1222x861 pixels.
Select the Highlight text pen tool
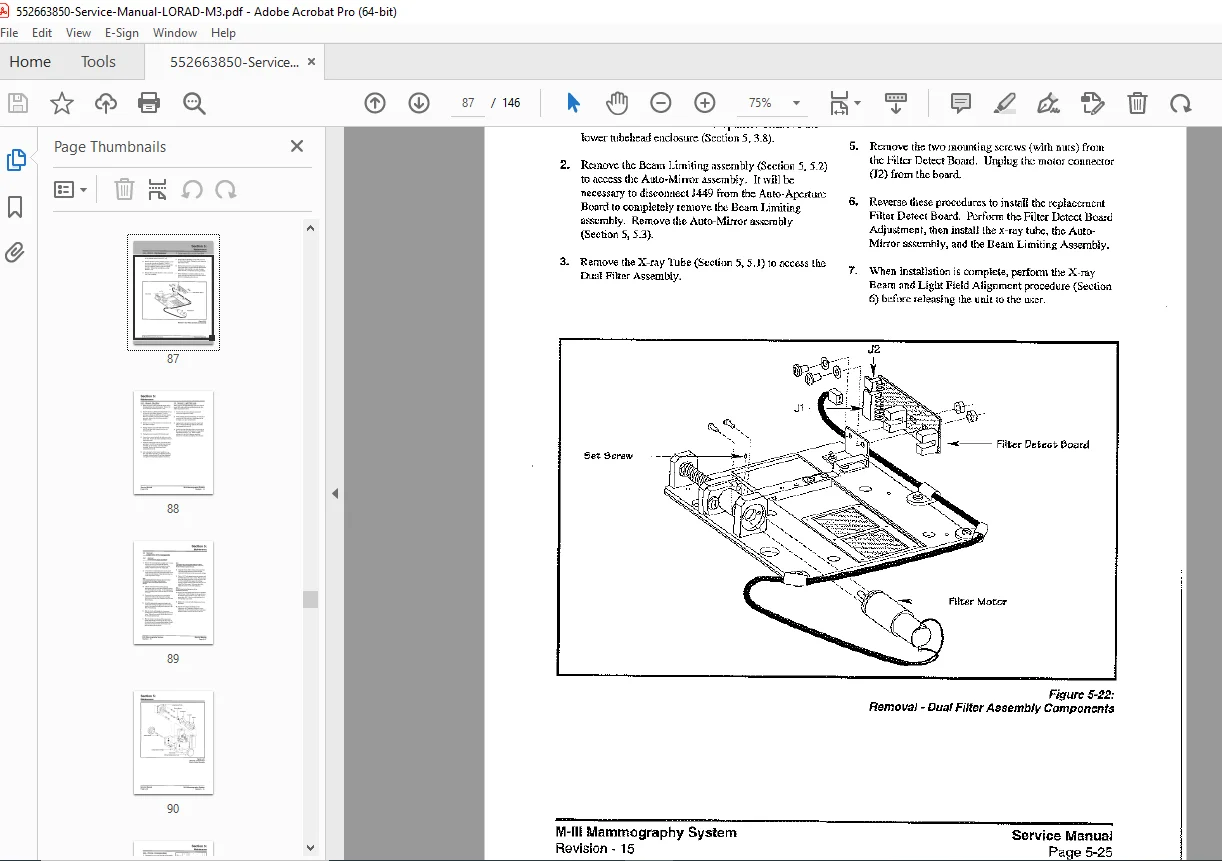point(1005,103)
